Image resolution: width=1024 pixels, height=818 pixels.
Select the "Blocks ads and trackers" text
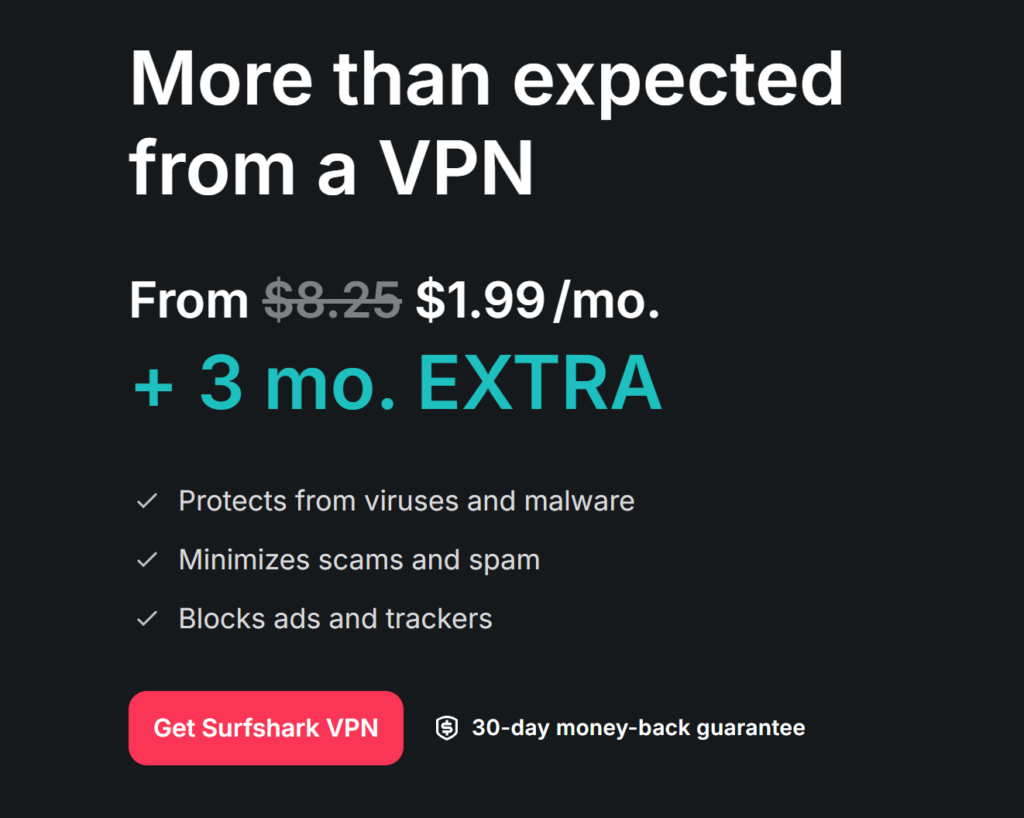pyautogui.click(x=335, y=619)
